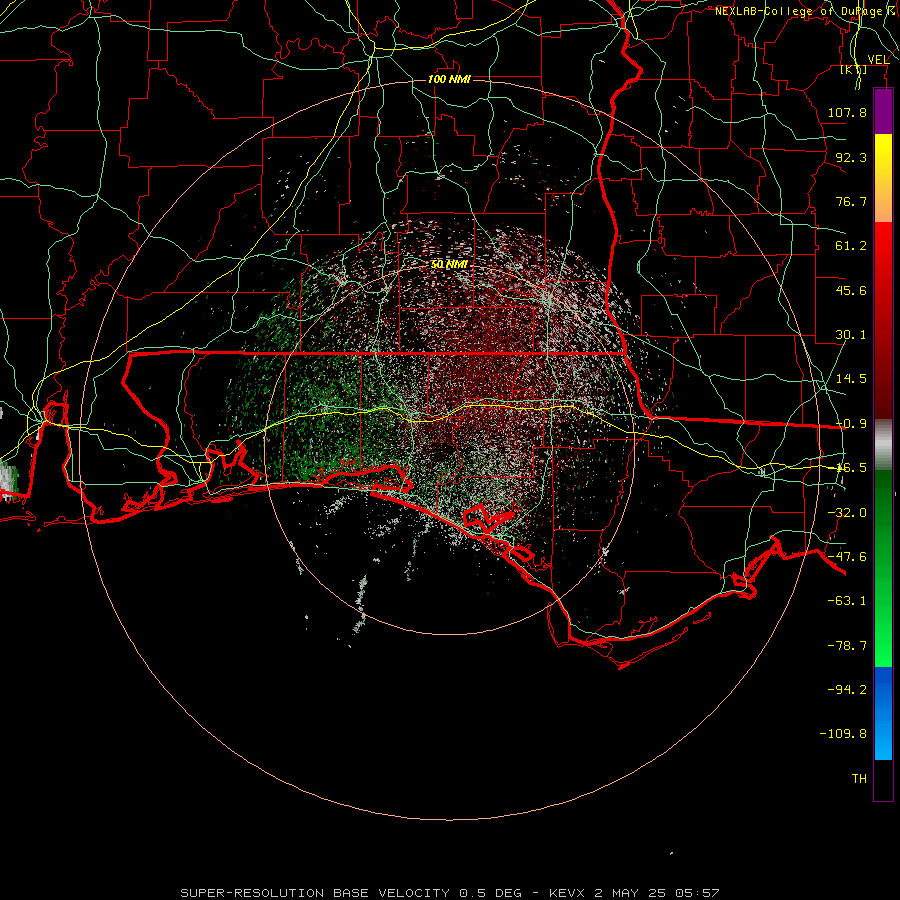
Task: Pick the blue segment of the color bar
Action: (x=883, y=713)
